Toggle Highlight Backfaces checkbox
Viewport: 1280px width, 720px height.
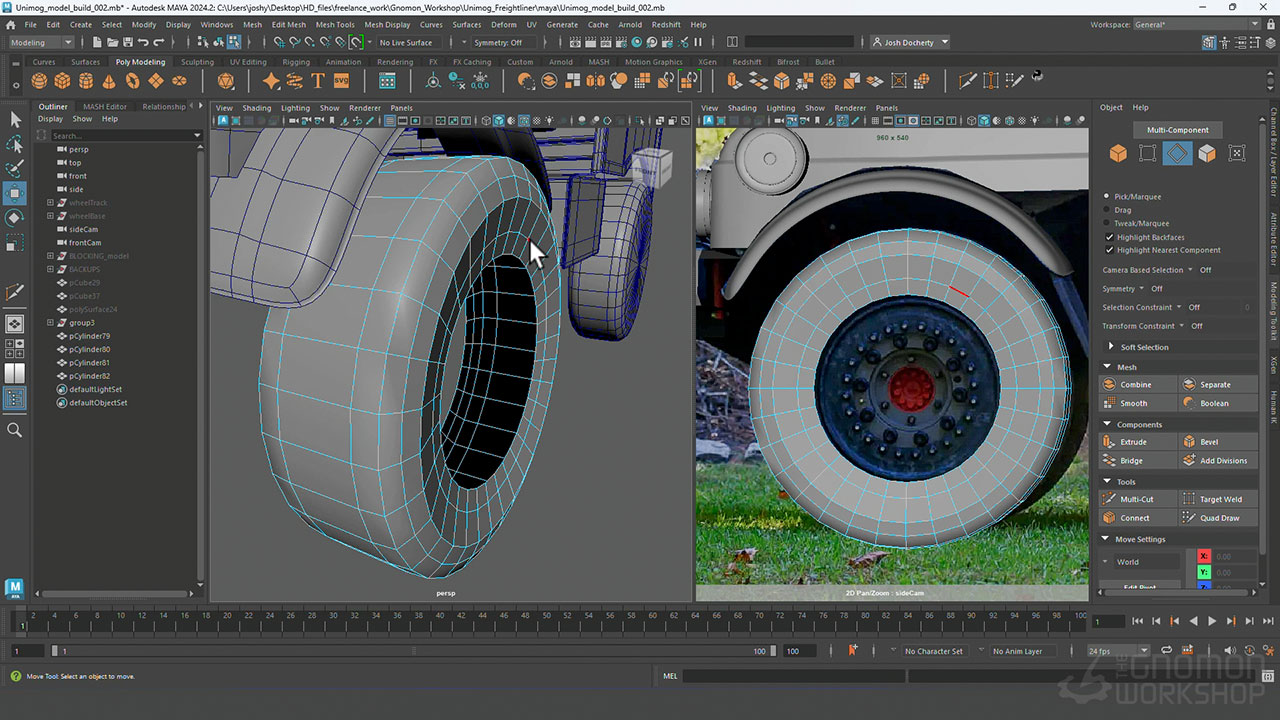[x=1109, y=237]
